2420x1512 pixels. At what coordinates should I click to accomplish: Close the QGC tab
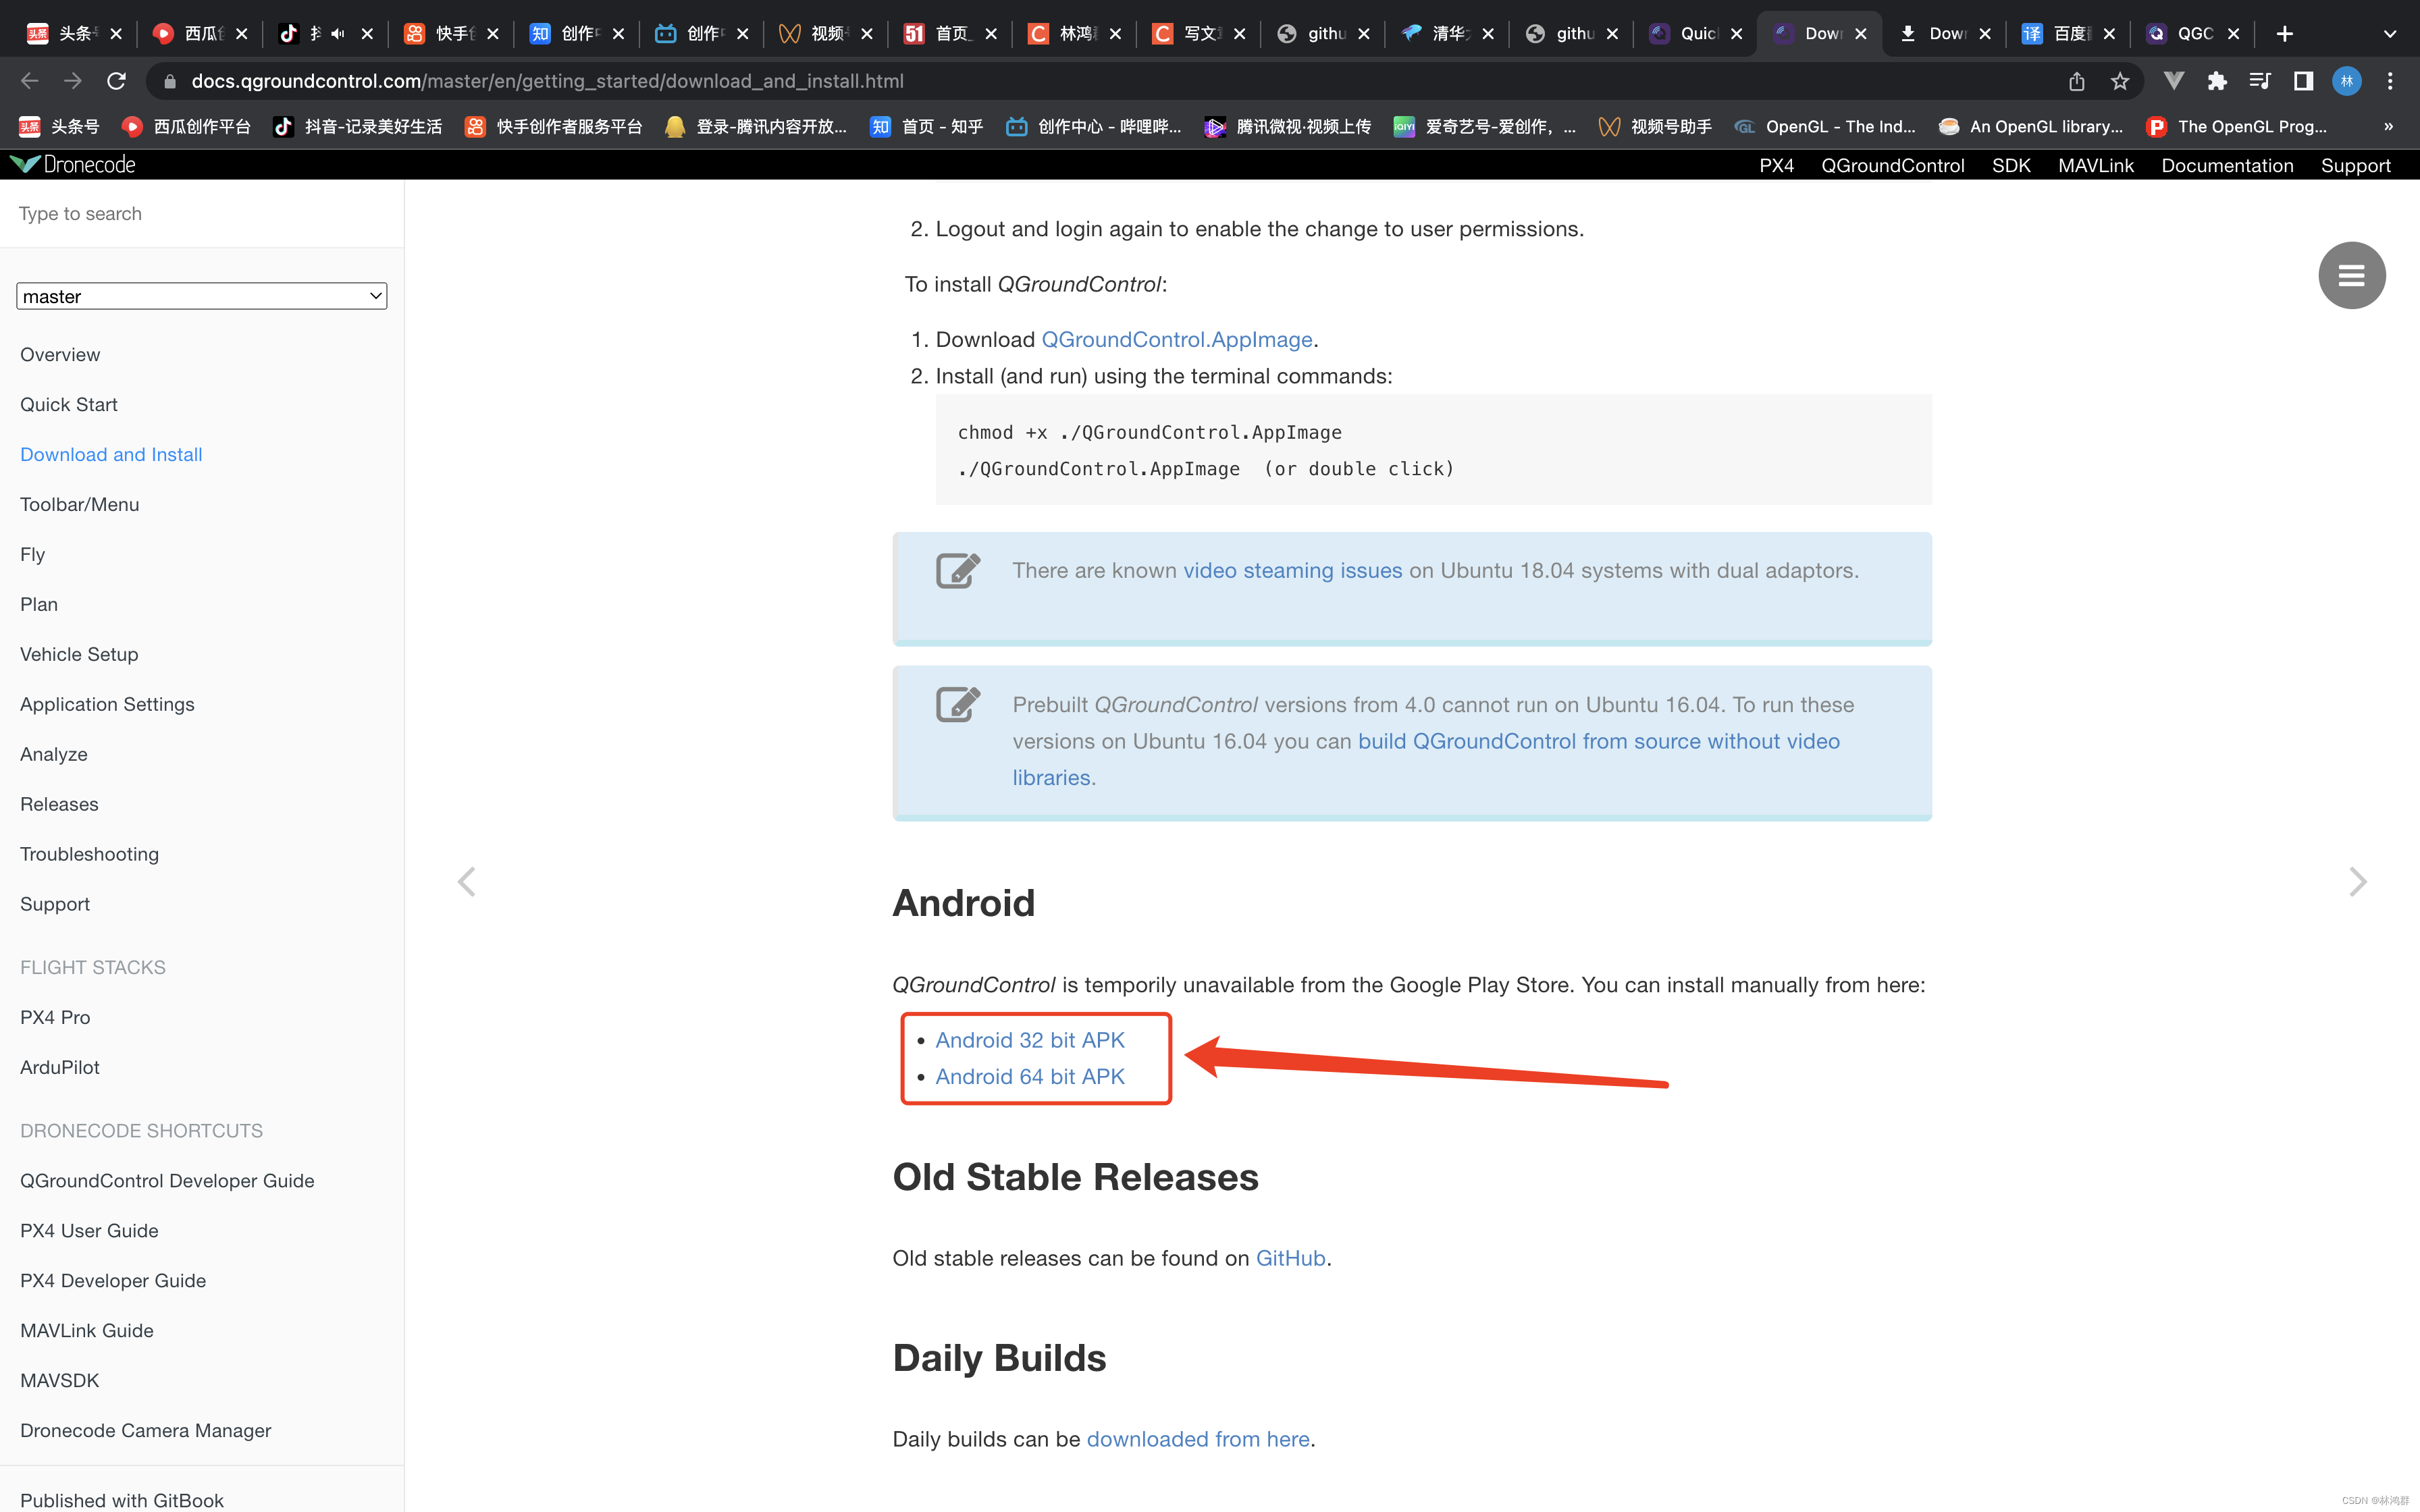point(2233,34)
